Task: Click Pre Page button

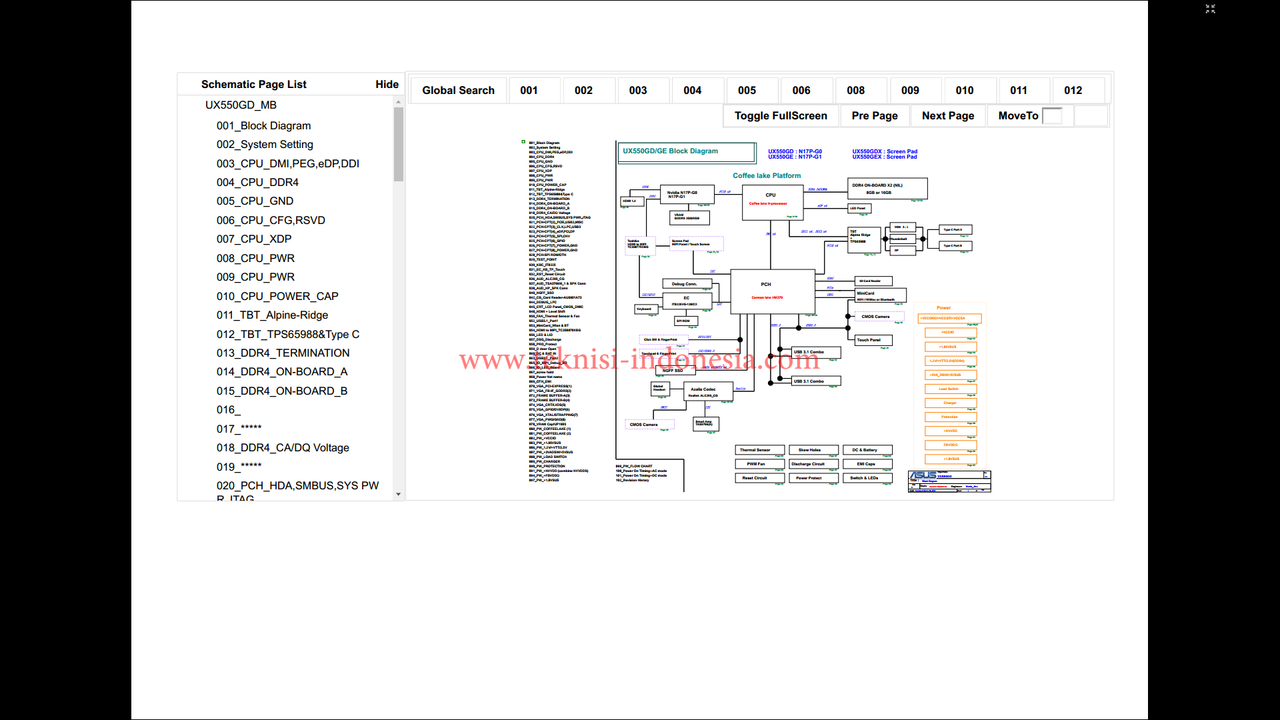Action: pyautogui.click(x=875, y=116)
